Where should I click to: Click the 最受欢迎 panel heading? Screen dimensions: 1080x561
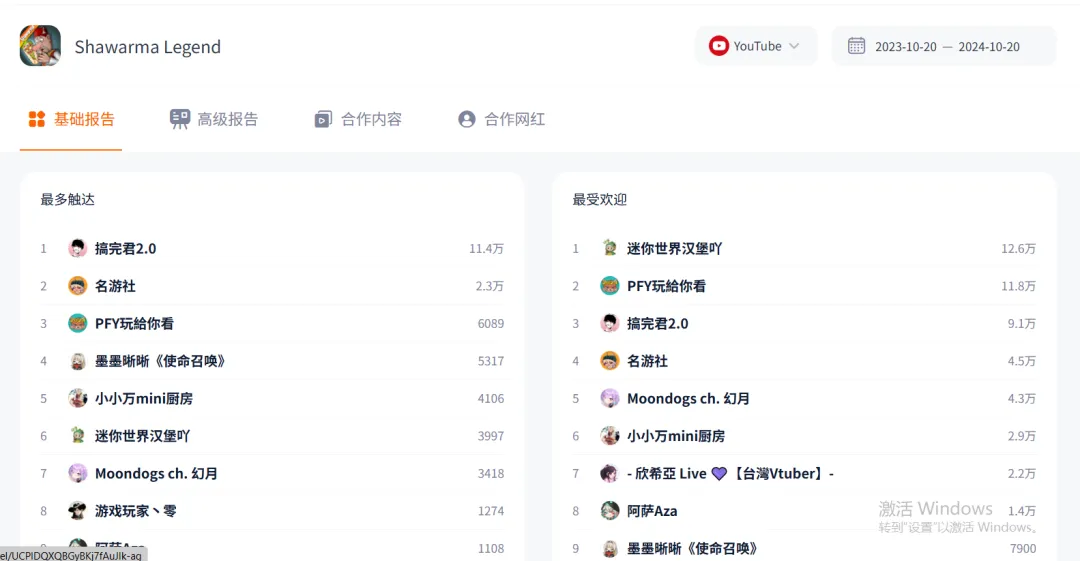(x=599, y=199)
